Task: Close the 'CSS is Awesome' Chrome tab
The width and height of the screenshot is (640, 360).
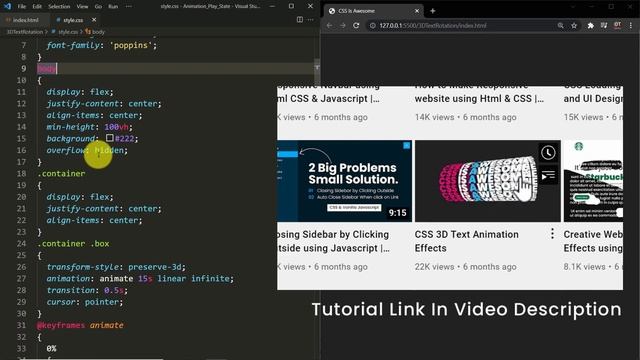Action: point(417,11)
